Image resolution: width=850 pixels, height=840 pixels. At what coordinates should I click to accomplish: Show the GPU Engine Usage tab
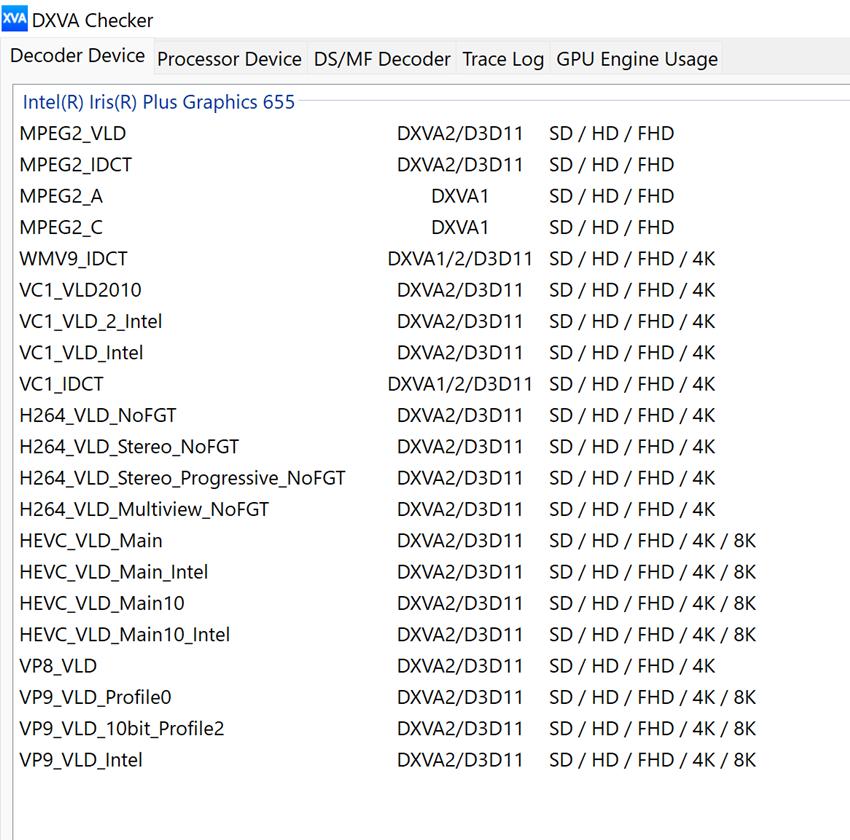click(637, 59)
